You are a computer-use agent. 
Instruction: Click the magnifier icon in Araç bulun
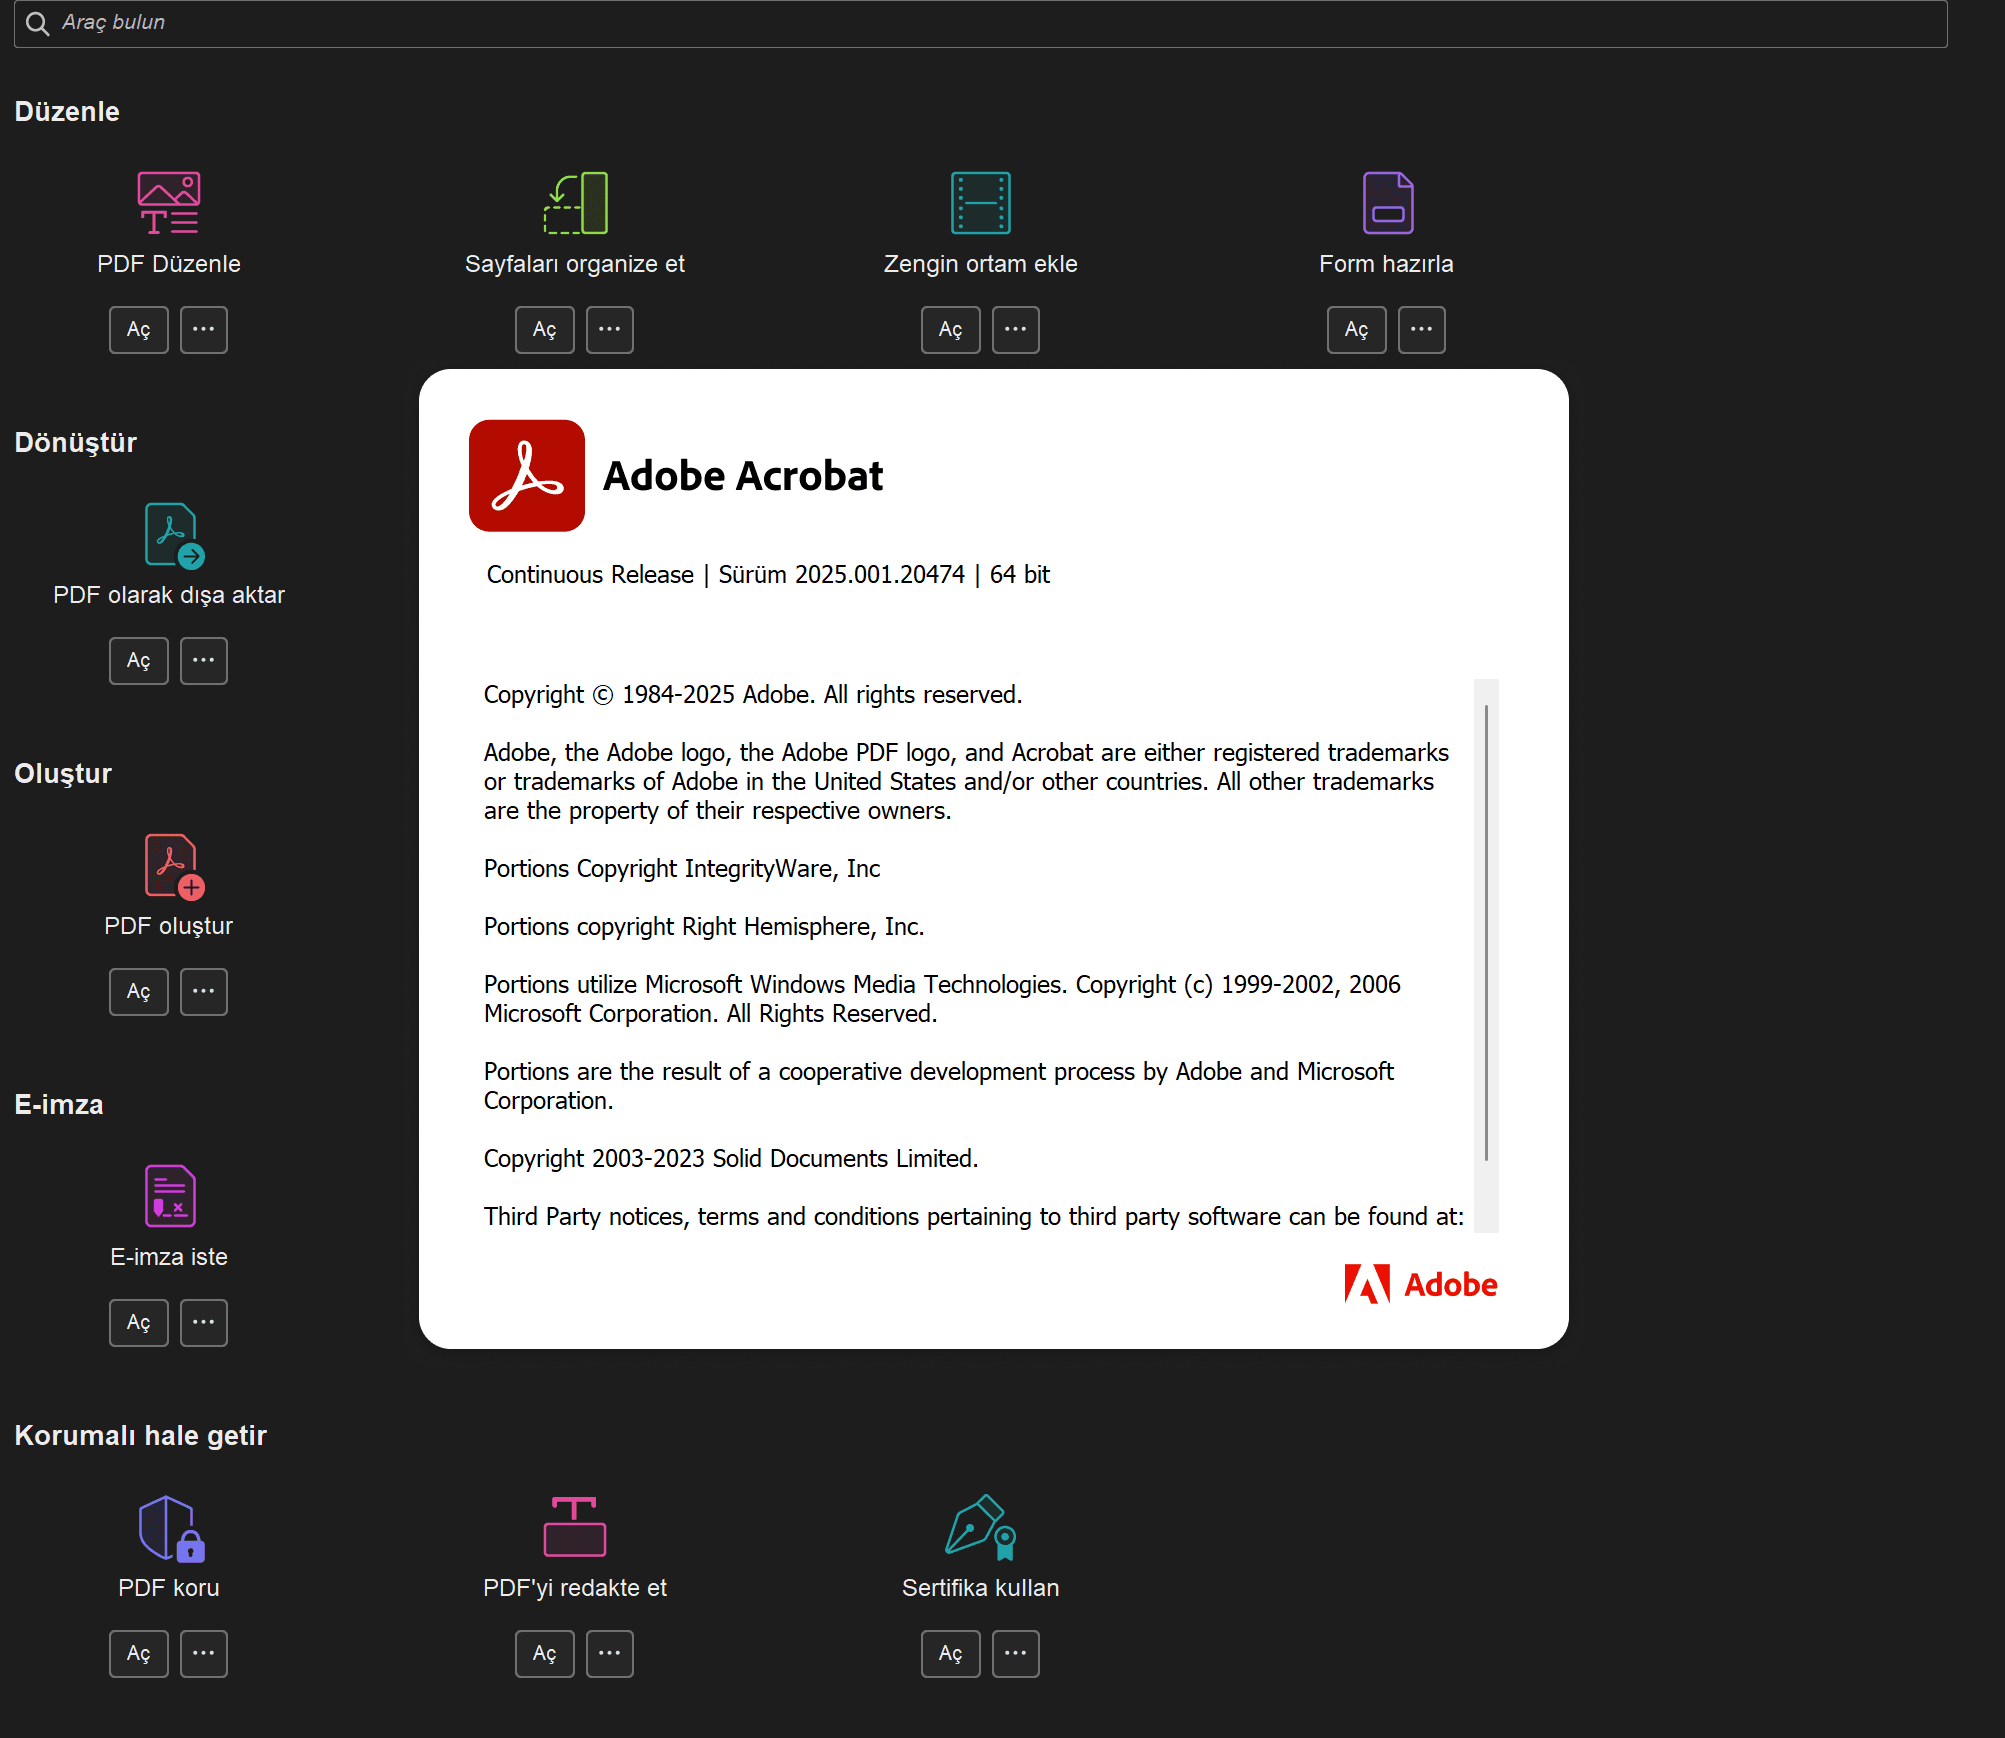click(x=37, y=23)
